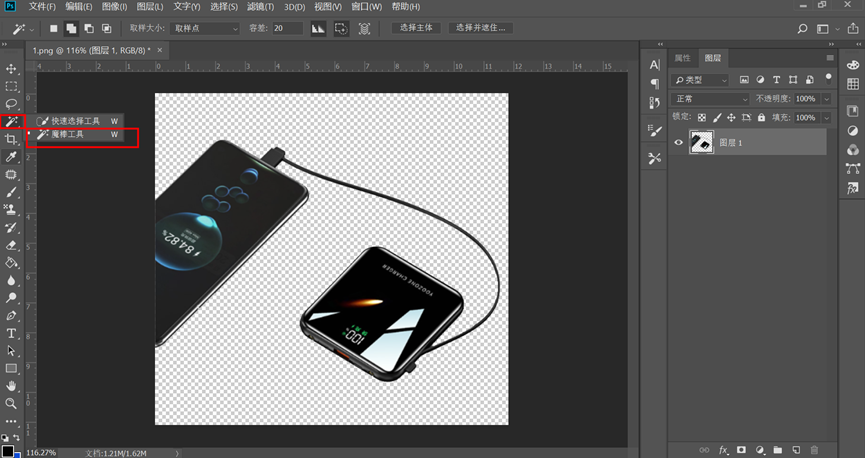
Task: Click the 选择并遮住... button
Action: click(x=482, y=28)
